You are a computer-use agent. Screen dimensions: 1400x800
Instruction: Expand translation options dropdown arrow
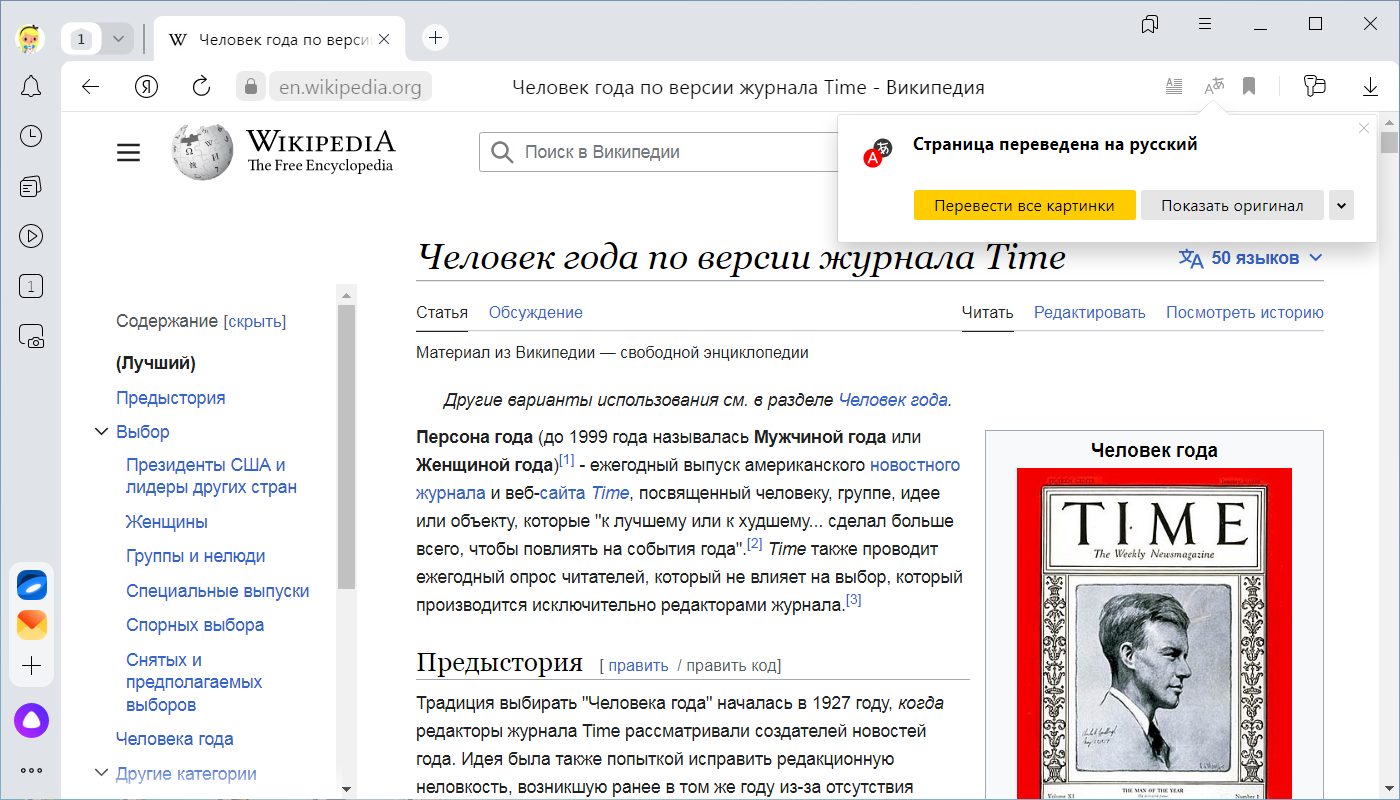tap(1341, 206)
